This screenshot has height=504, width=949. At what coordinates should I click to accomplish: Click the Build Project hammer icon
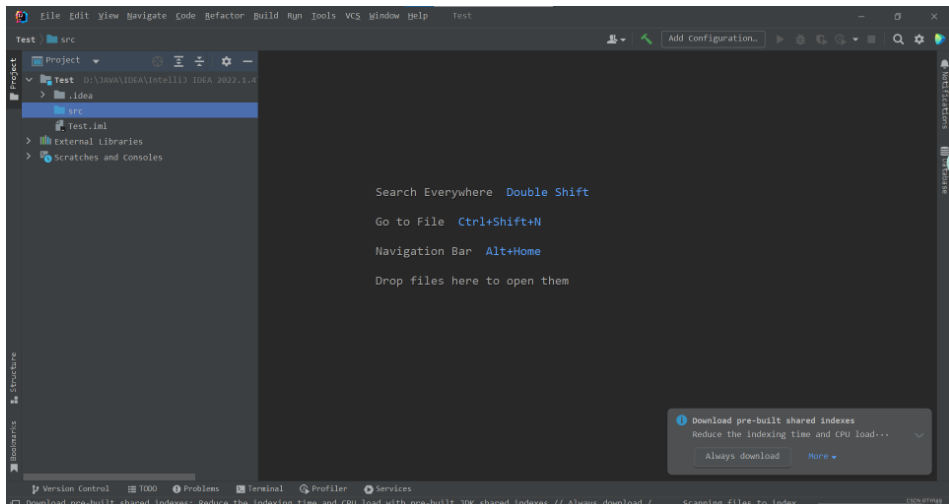pos(646,39)
